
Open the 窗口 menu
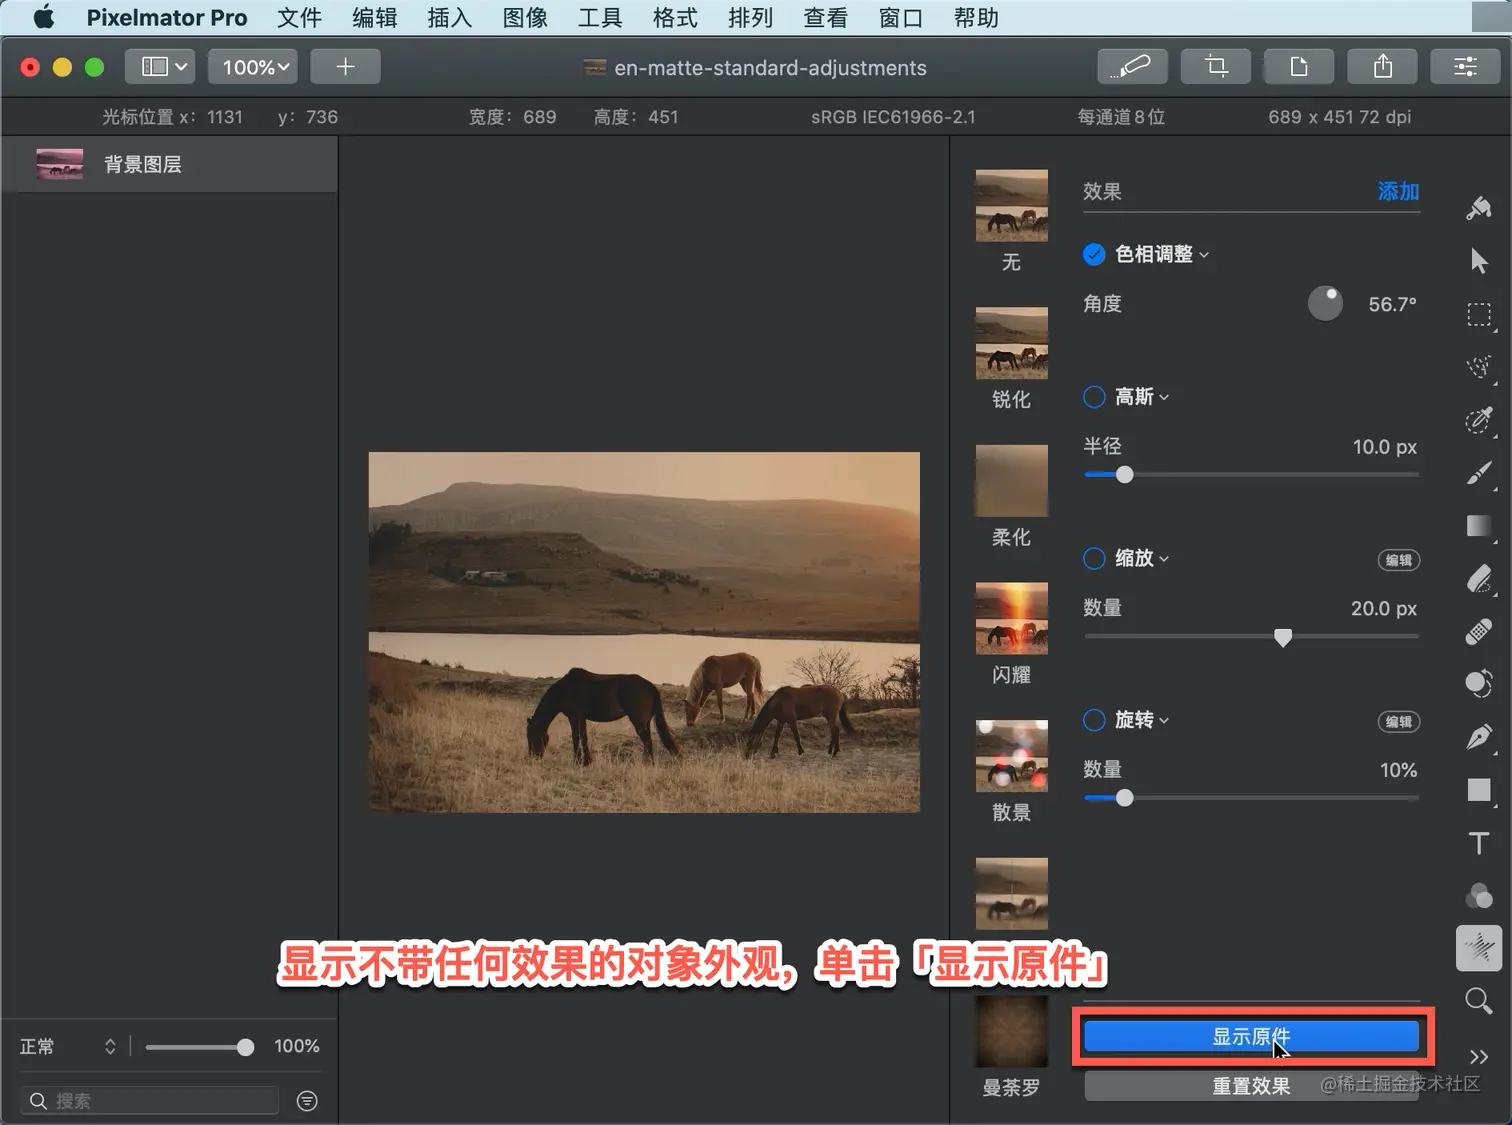(x=901, y=18)
